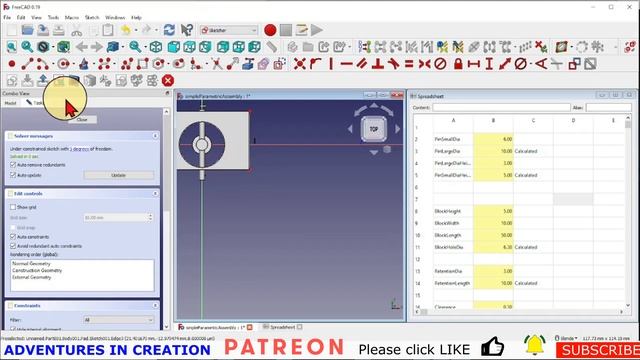Select the Create polyline tool
This screenshot has width=640, height=360.
127,64
